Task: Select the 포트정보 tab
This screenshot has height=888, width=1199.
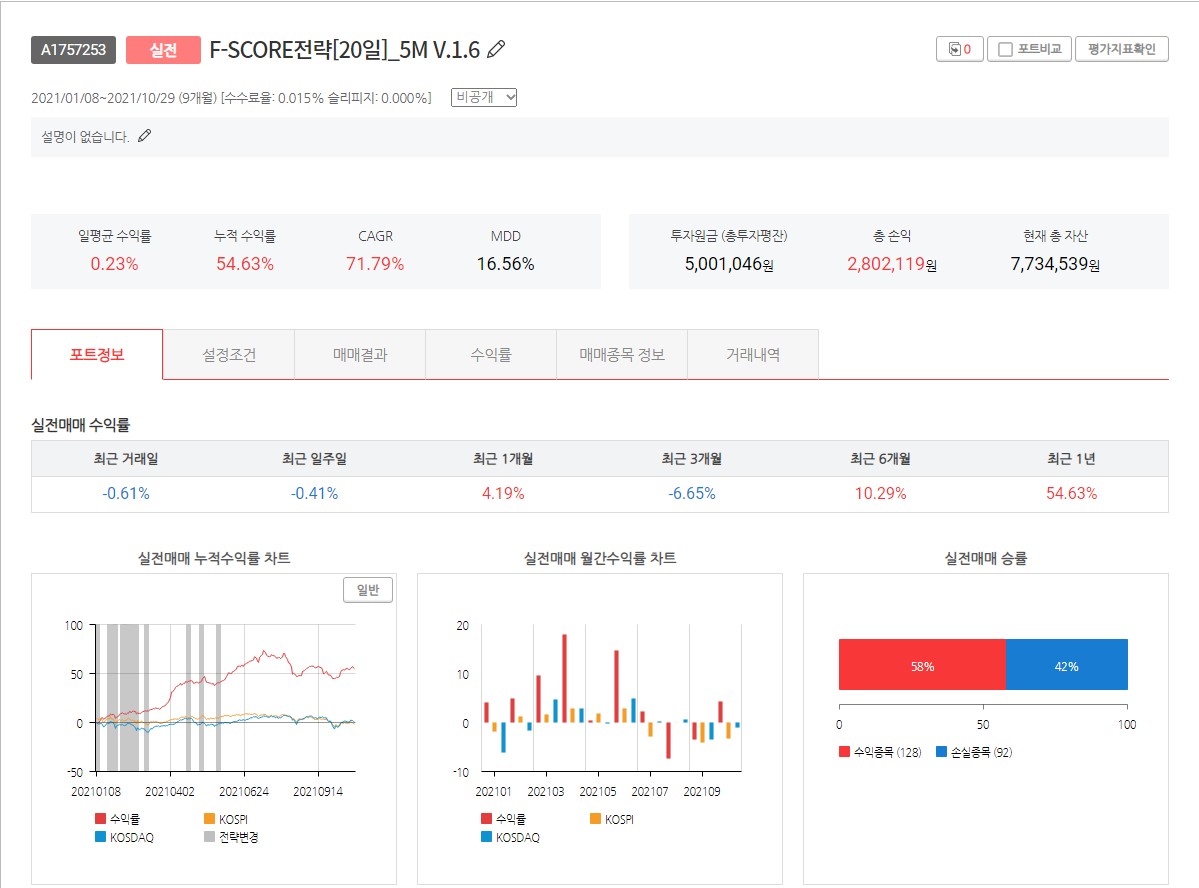Action: click(97, 354)
